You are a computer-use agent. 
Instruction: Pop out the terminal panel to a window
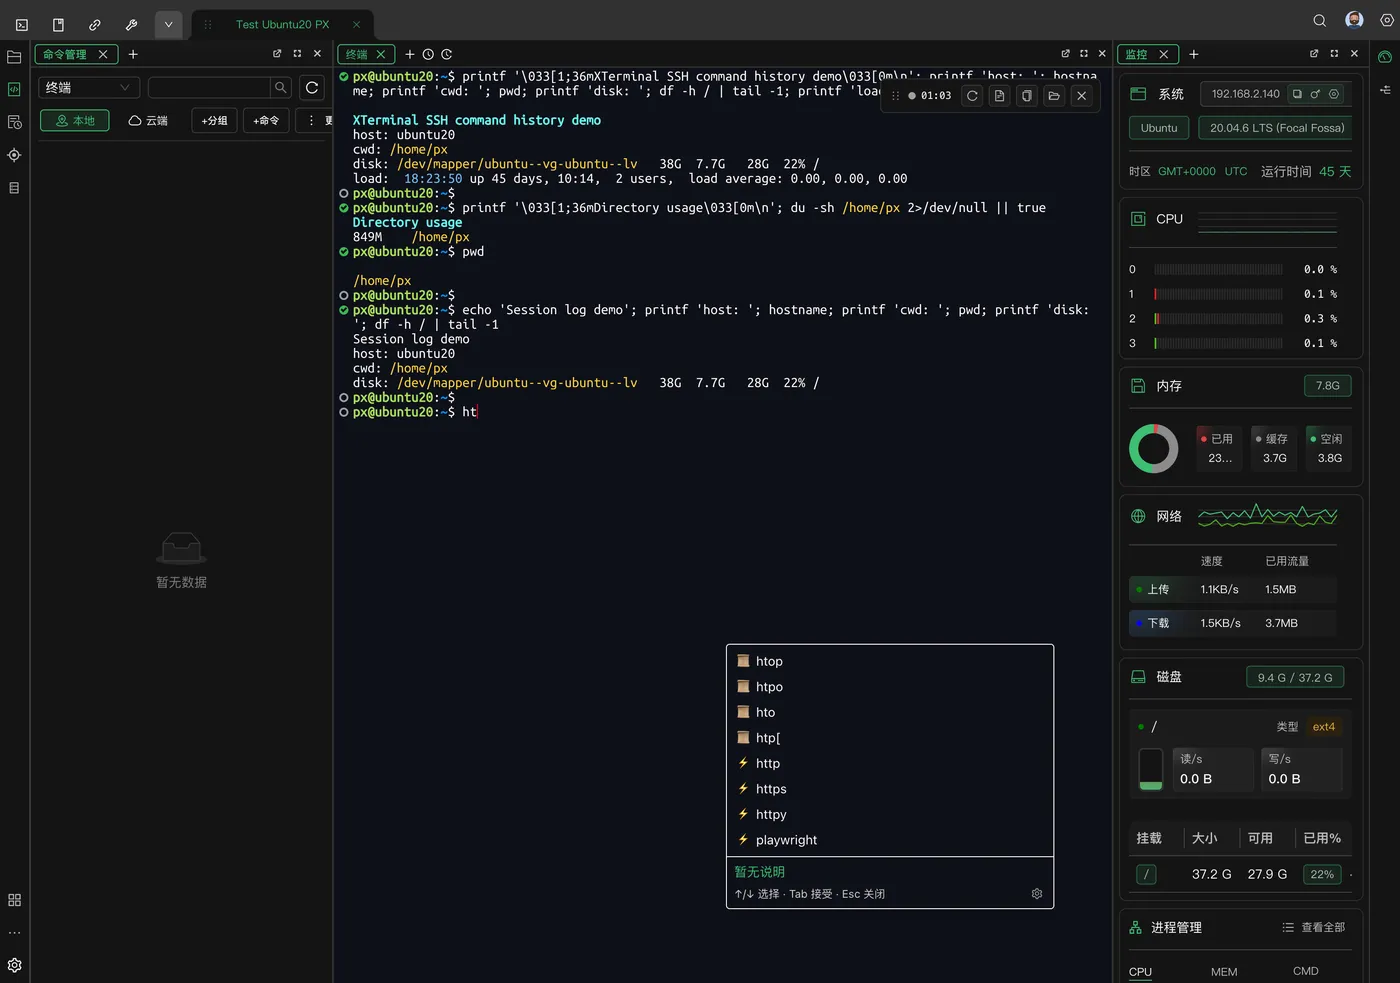pos(1065,54)
